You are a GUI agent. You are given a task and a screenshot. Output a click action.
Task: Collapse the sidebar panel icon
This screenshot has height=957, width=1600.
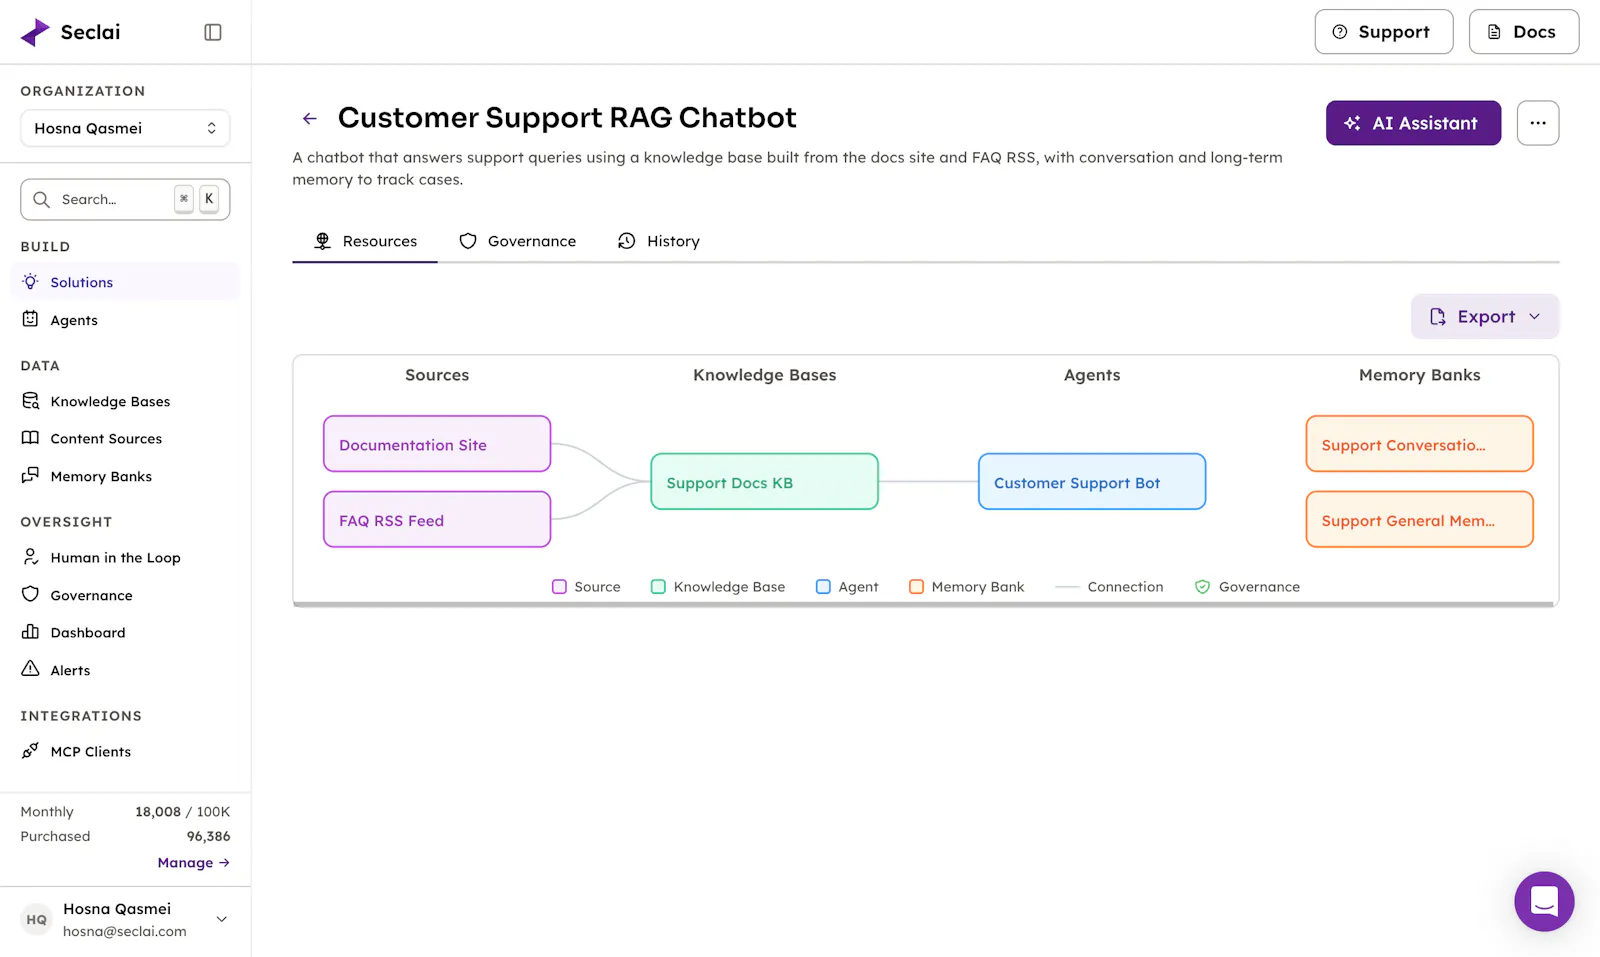tap(213, 32)
